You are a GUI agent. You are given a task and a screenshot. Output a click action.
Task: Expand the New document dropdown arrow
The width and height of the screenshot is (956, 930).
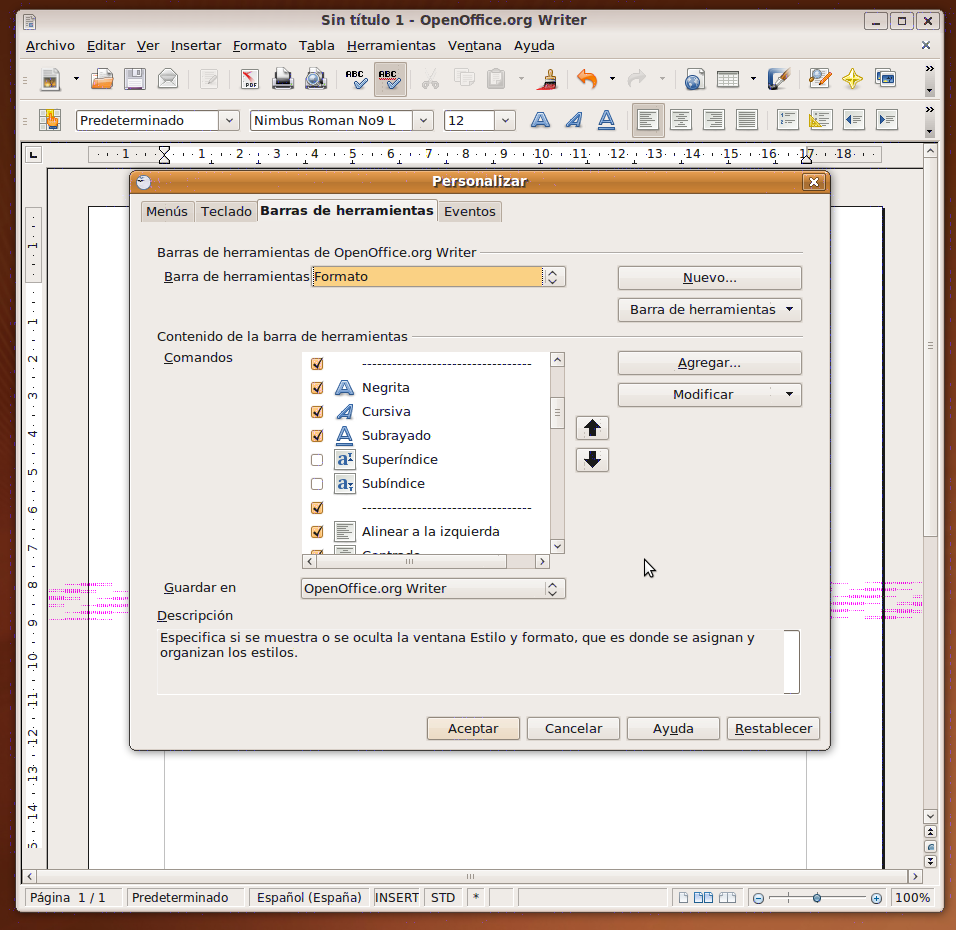[76, 79]
